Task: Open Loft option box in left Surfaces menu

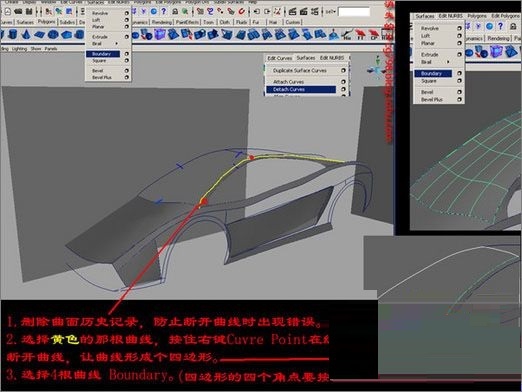Action: [x=126, y=20]
